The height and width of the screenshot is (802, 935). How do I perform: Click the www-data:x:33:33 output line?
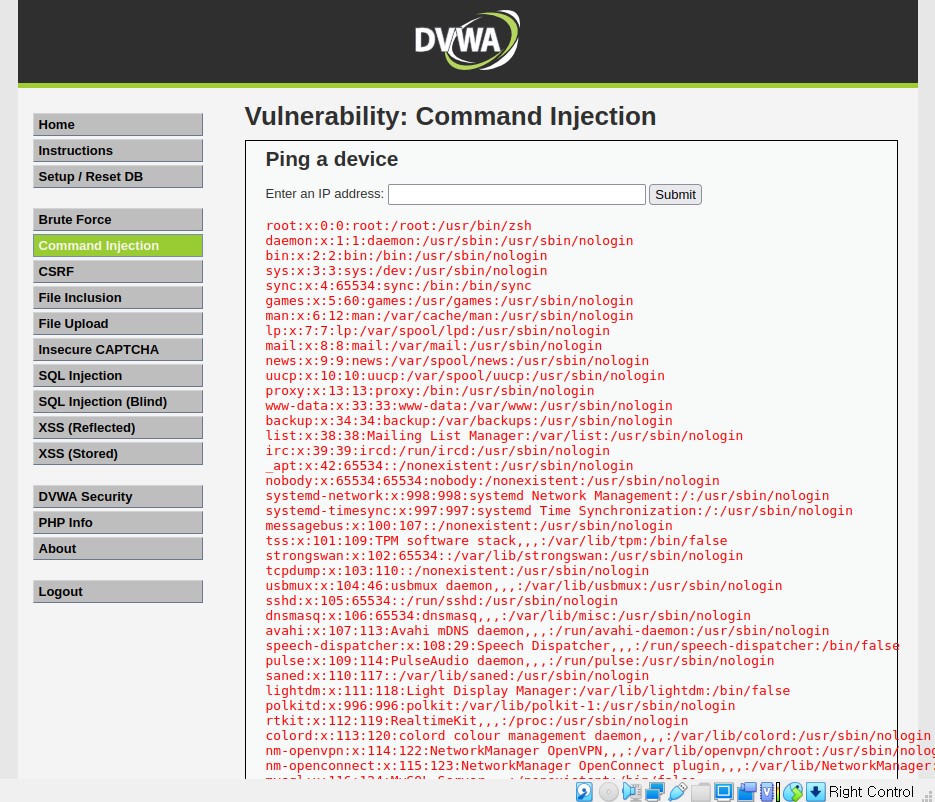[469, 406]
